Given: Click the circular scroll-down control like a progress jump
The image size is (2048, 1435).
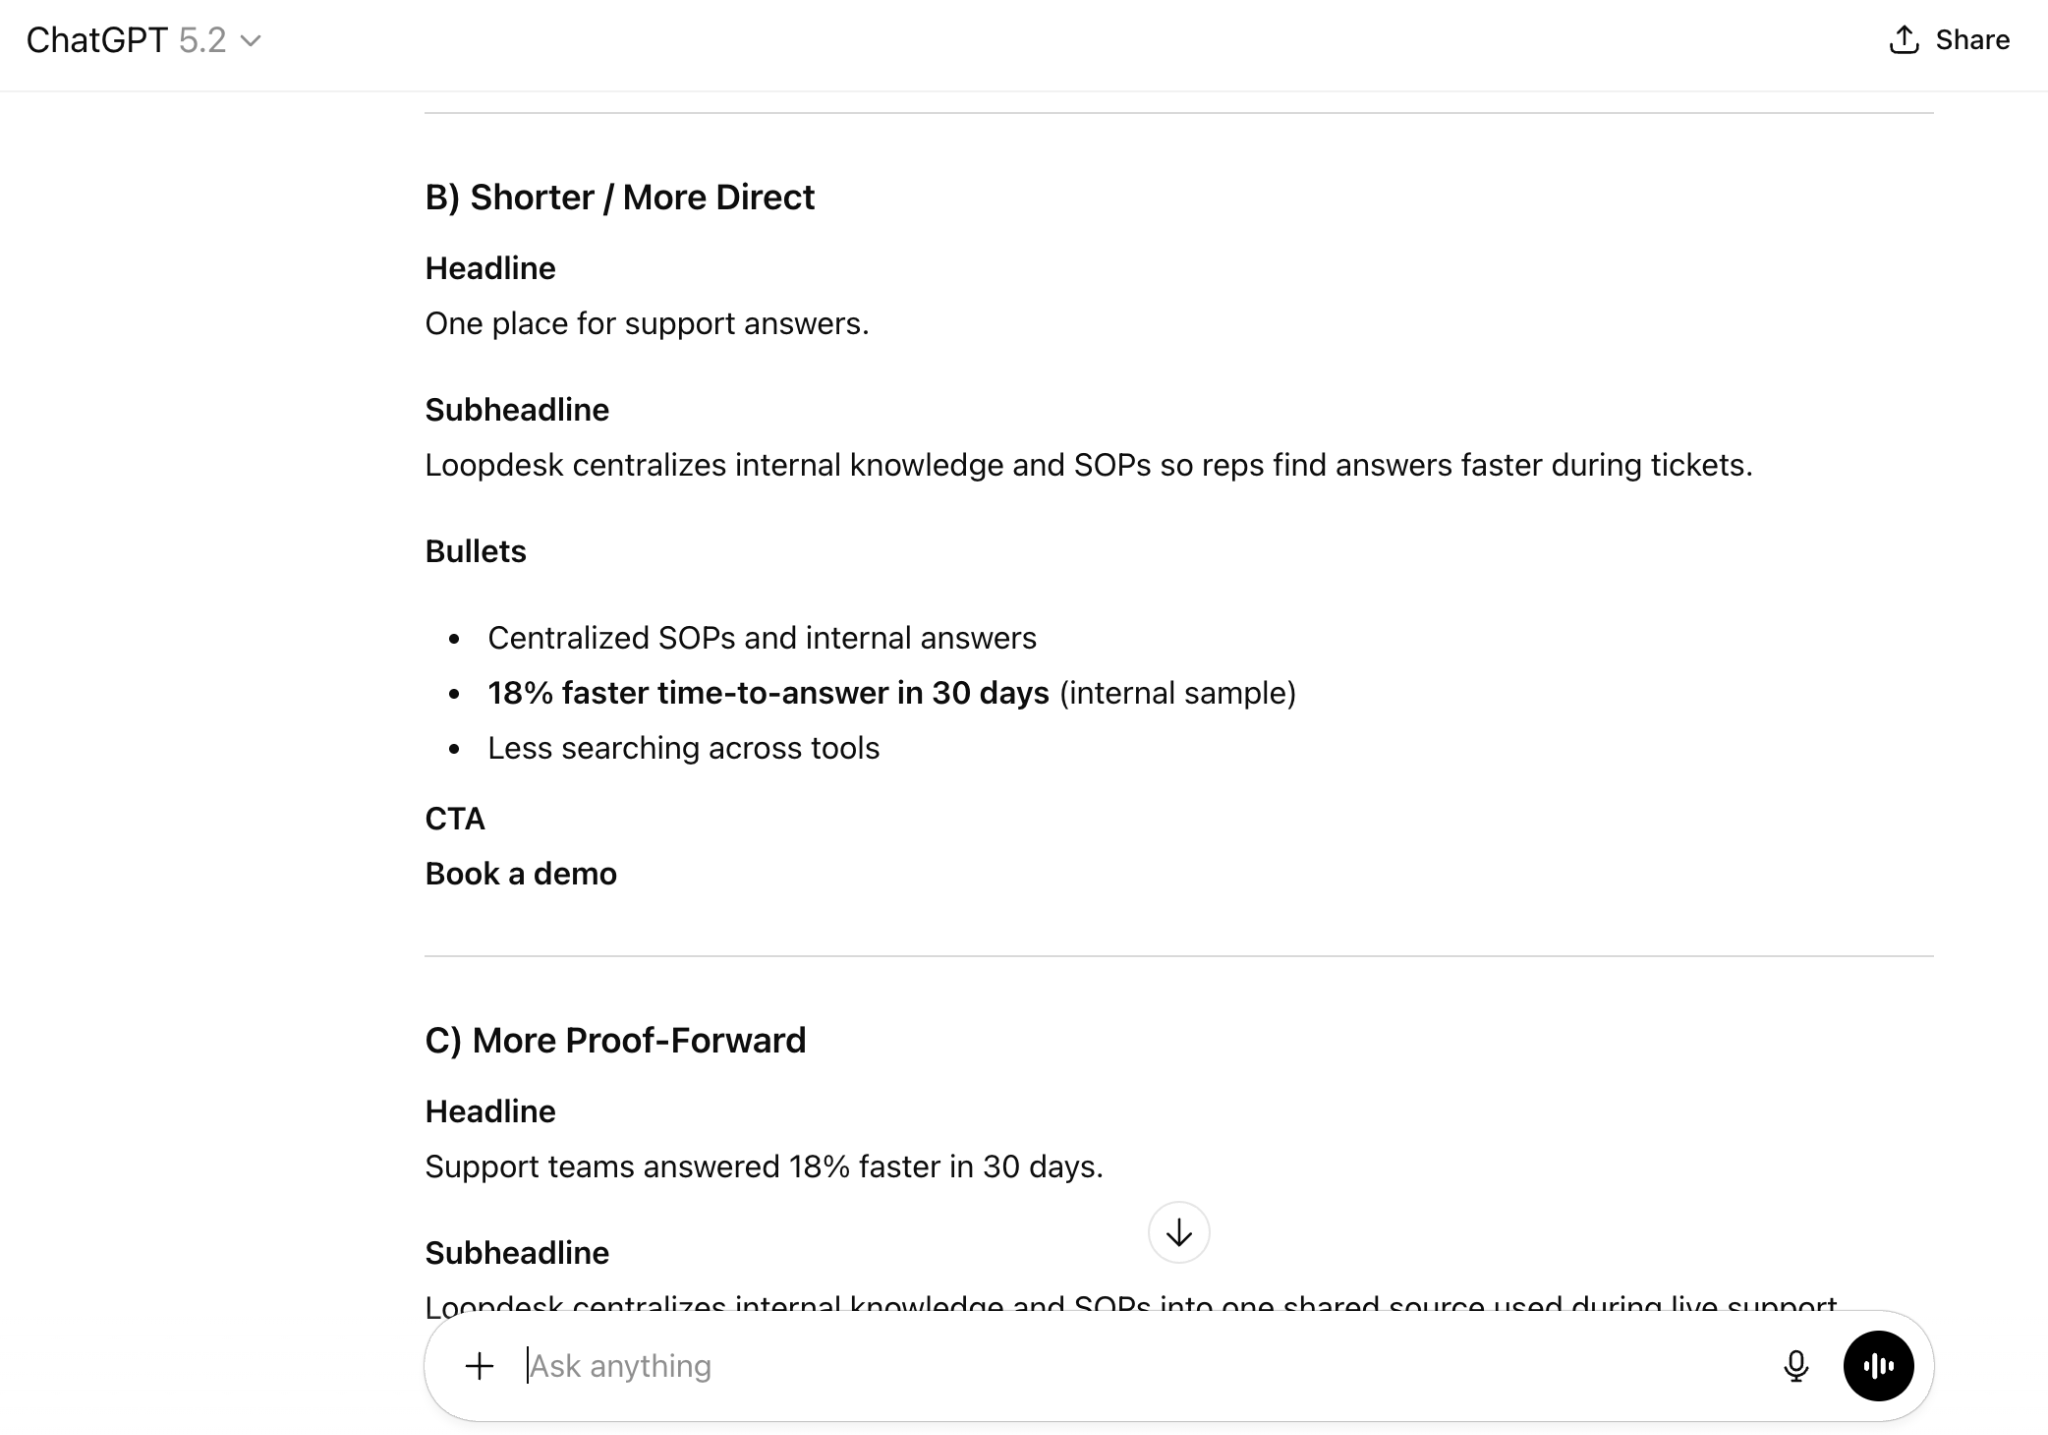Looking at the screenshot, I should click(1180, 1233).
